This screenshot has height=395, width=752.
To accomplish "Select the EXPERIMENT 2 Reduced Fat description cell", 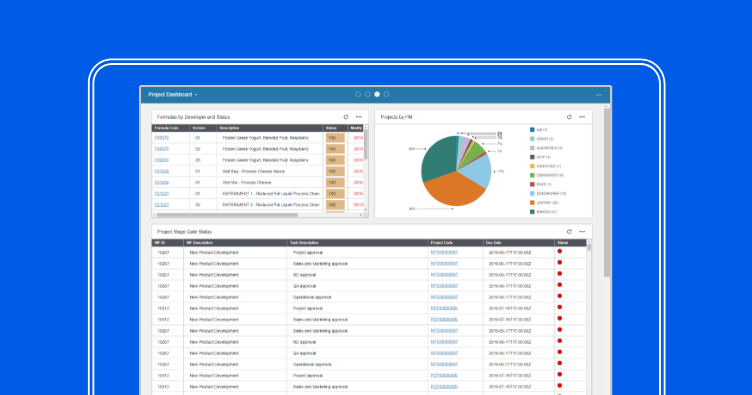I will pyautogui.click(x=271, y=205).
